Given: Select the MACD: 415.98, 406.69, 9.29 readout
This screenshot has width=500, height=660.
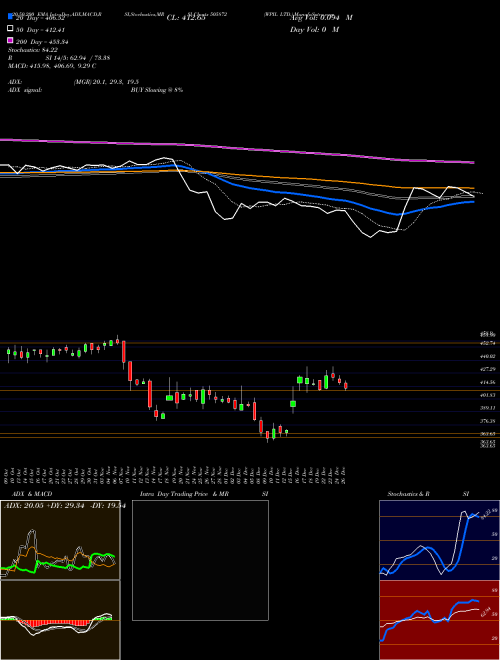Looking at the screenshot, I should click(x=52, y=66).
